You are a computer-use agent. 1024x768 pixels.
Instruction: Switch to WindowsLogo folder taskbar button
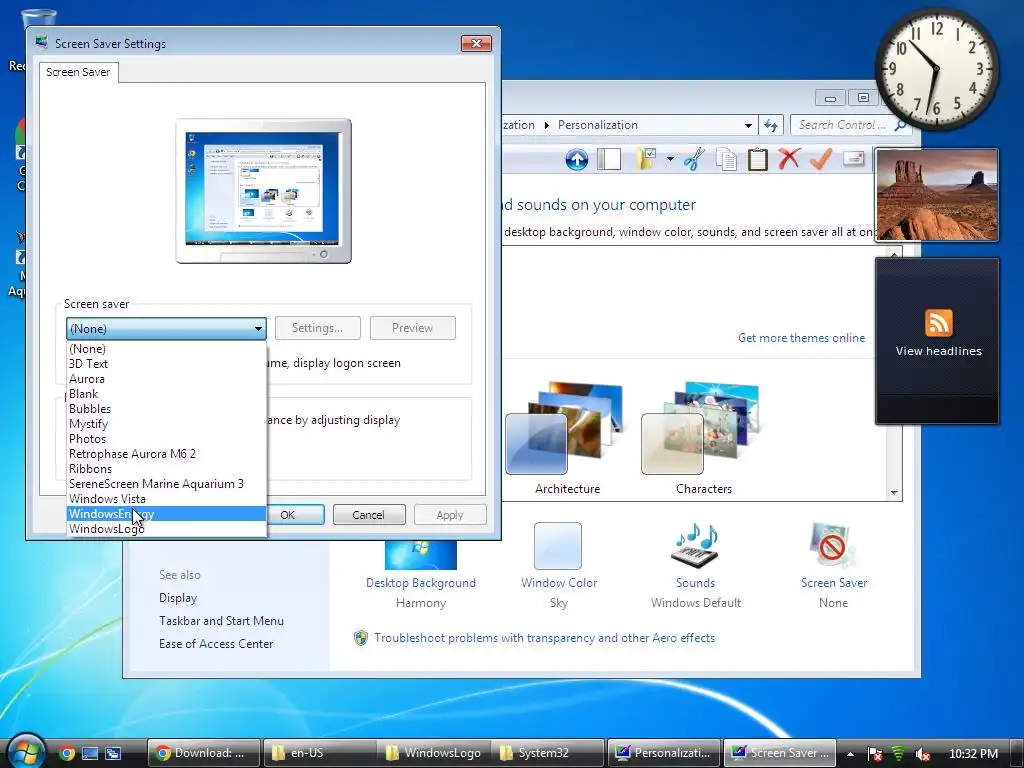434,753
